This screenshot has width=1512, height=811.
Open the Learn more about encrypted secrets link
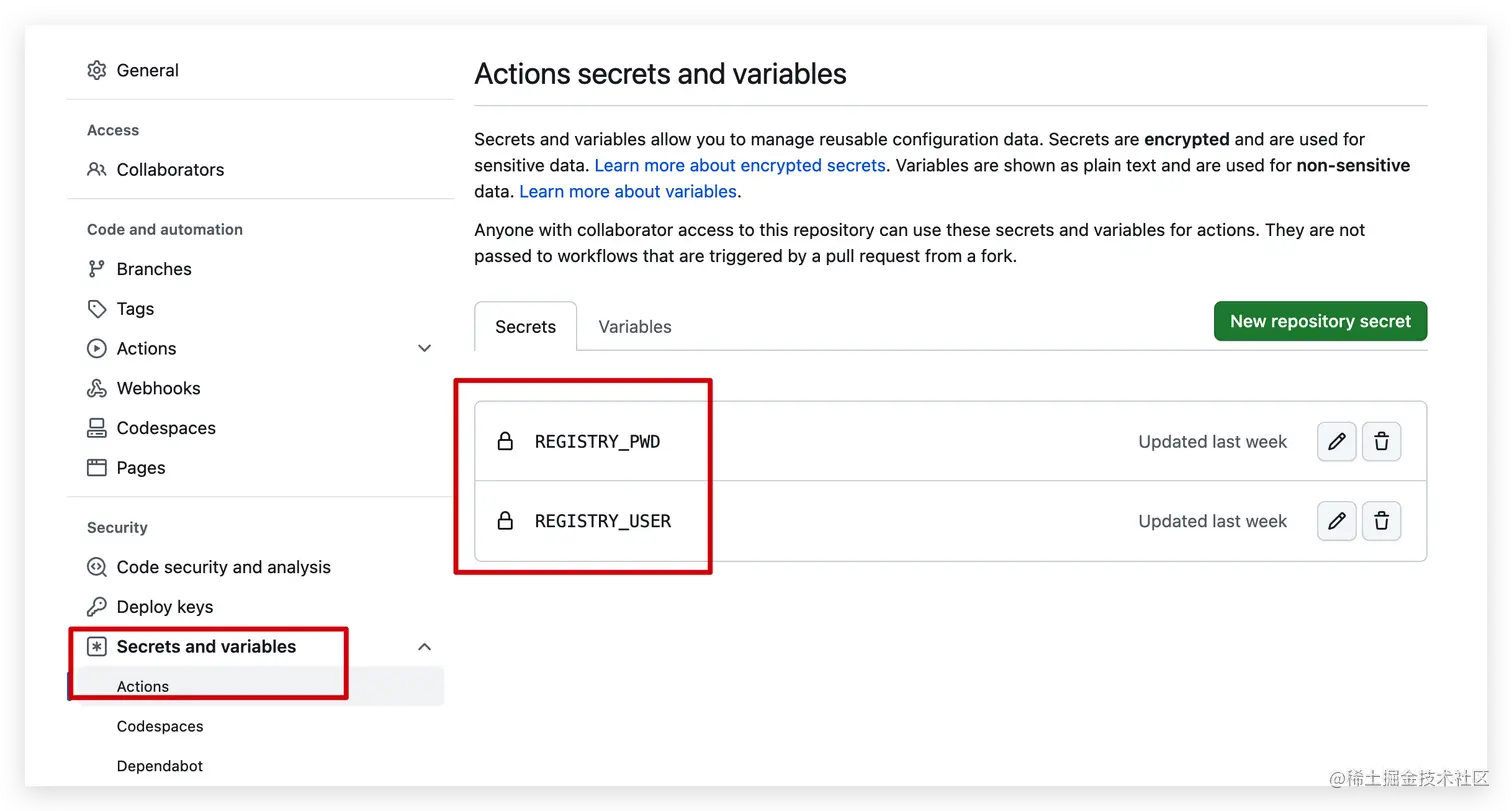click(x=740, y=165)
